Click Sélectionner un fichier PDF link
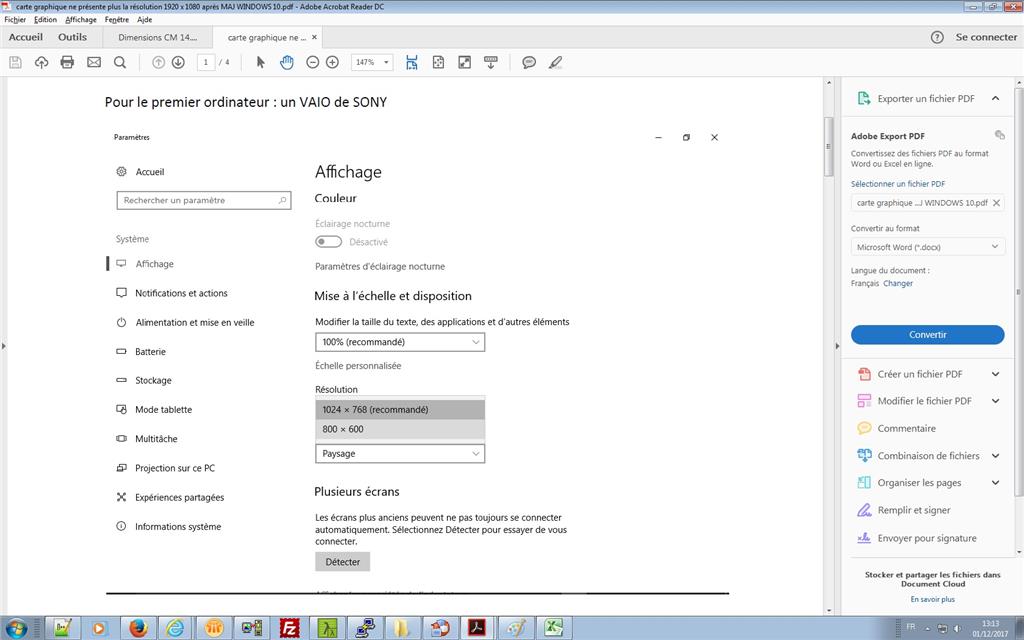The image size is (1024, 640). coord(898,184)
